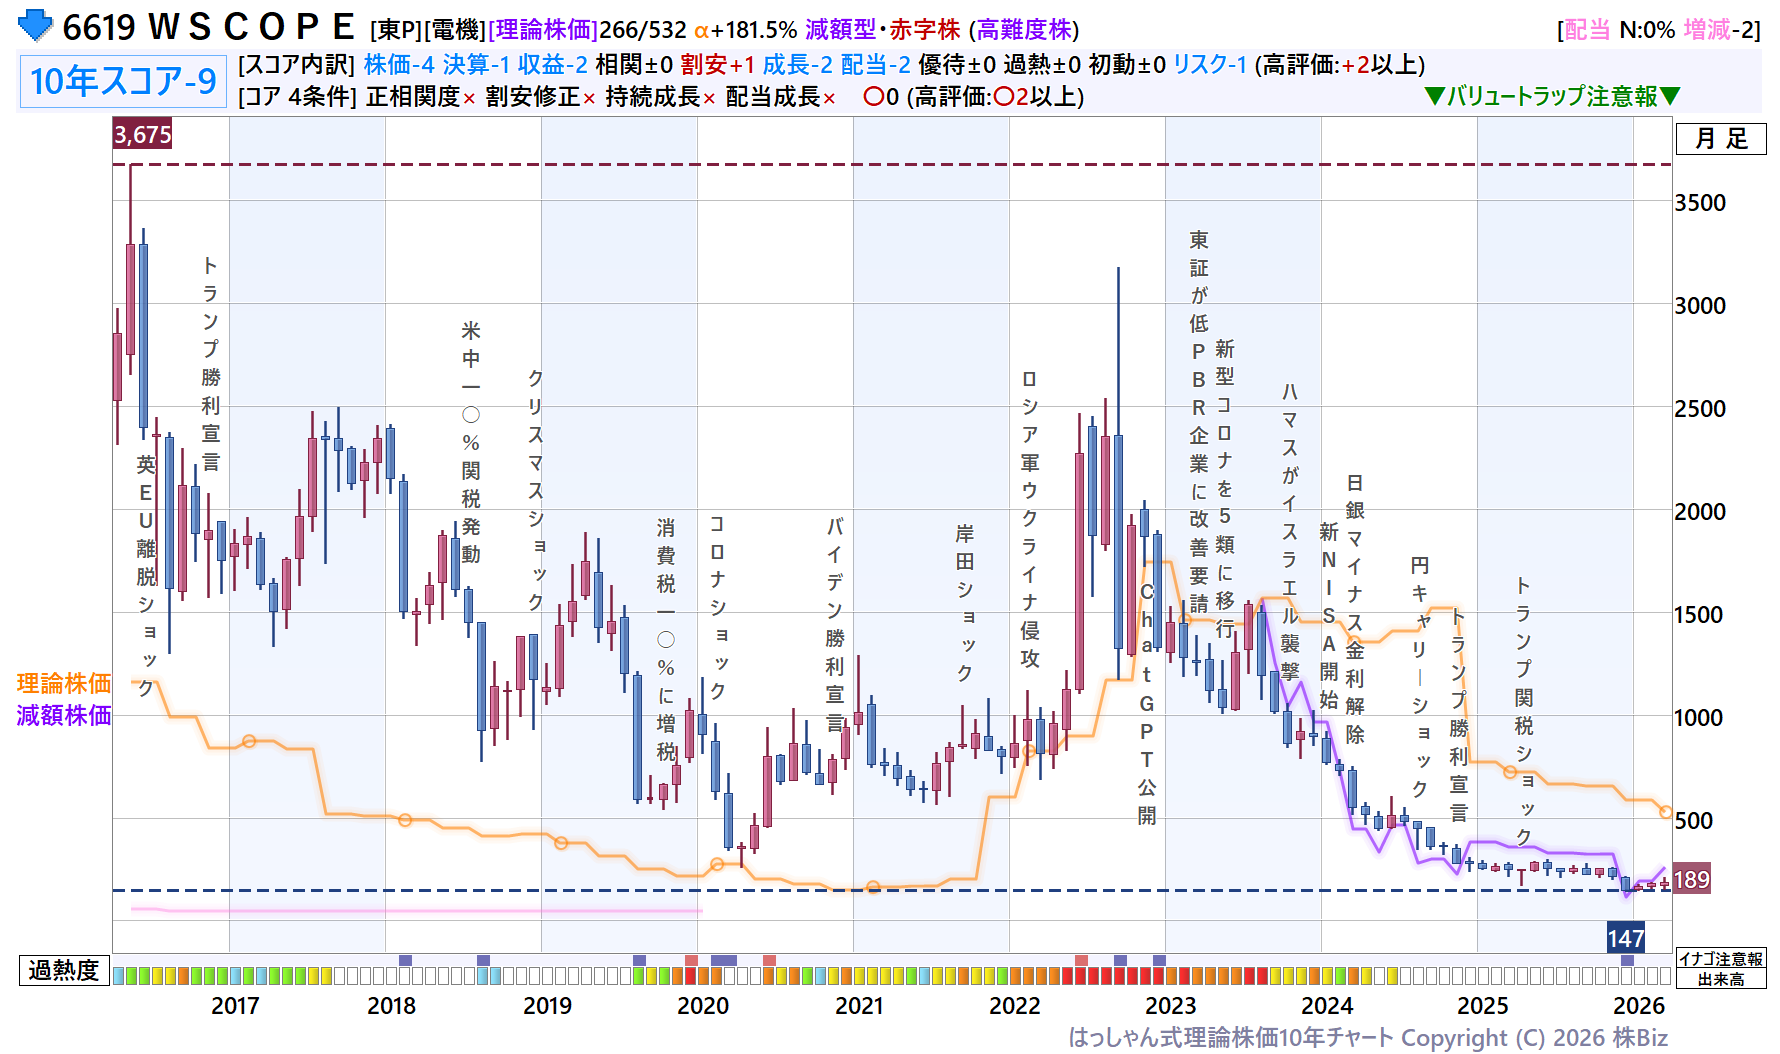Toggle the 理論株価 legend line
This screenshot has width=1780, height=1054.
(x=63, y=683)
